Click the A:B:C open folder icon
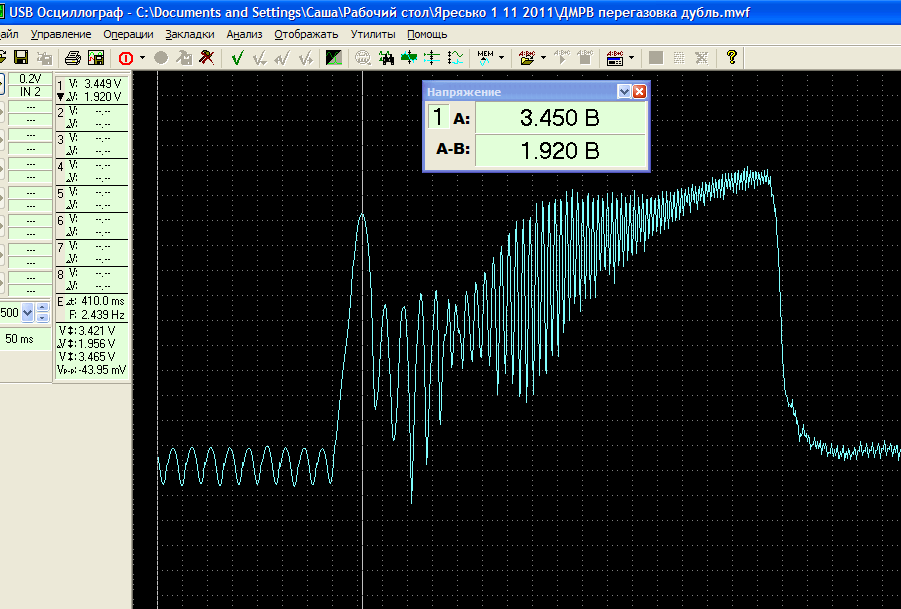This screenshot has height=609, width=901. point(527,57)
